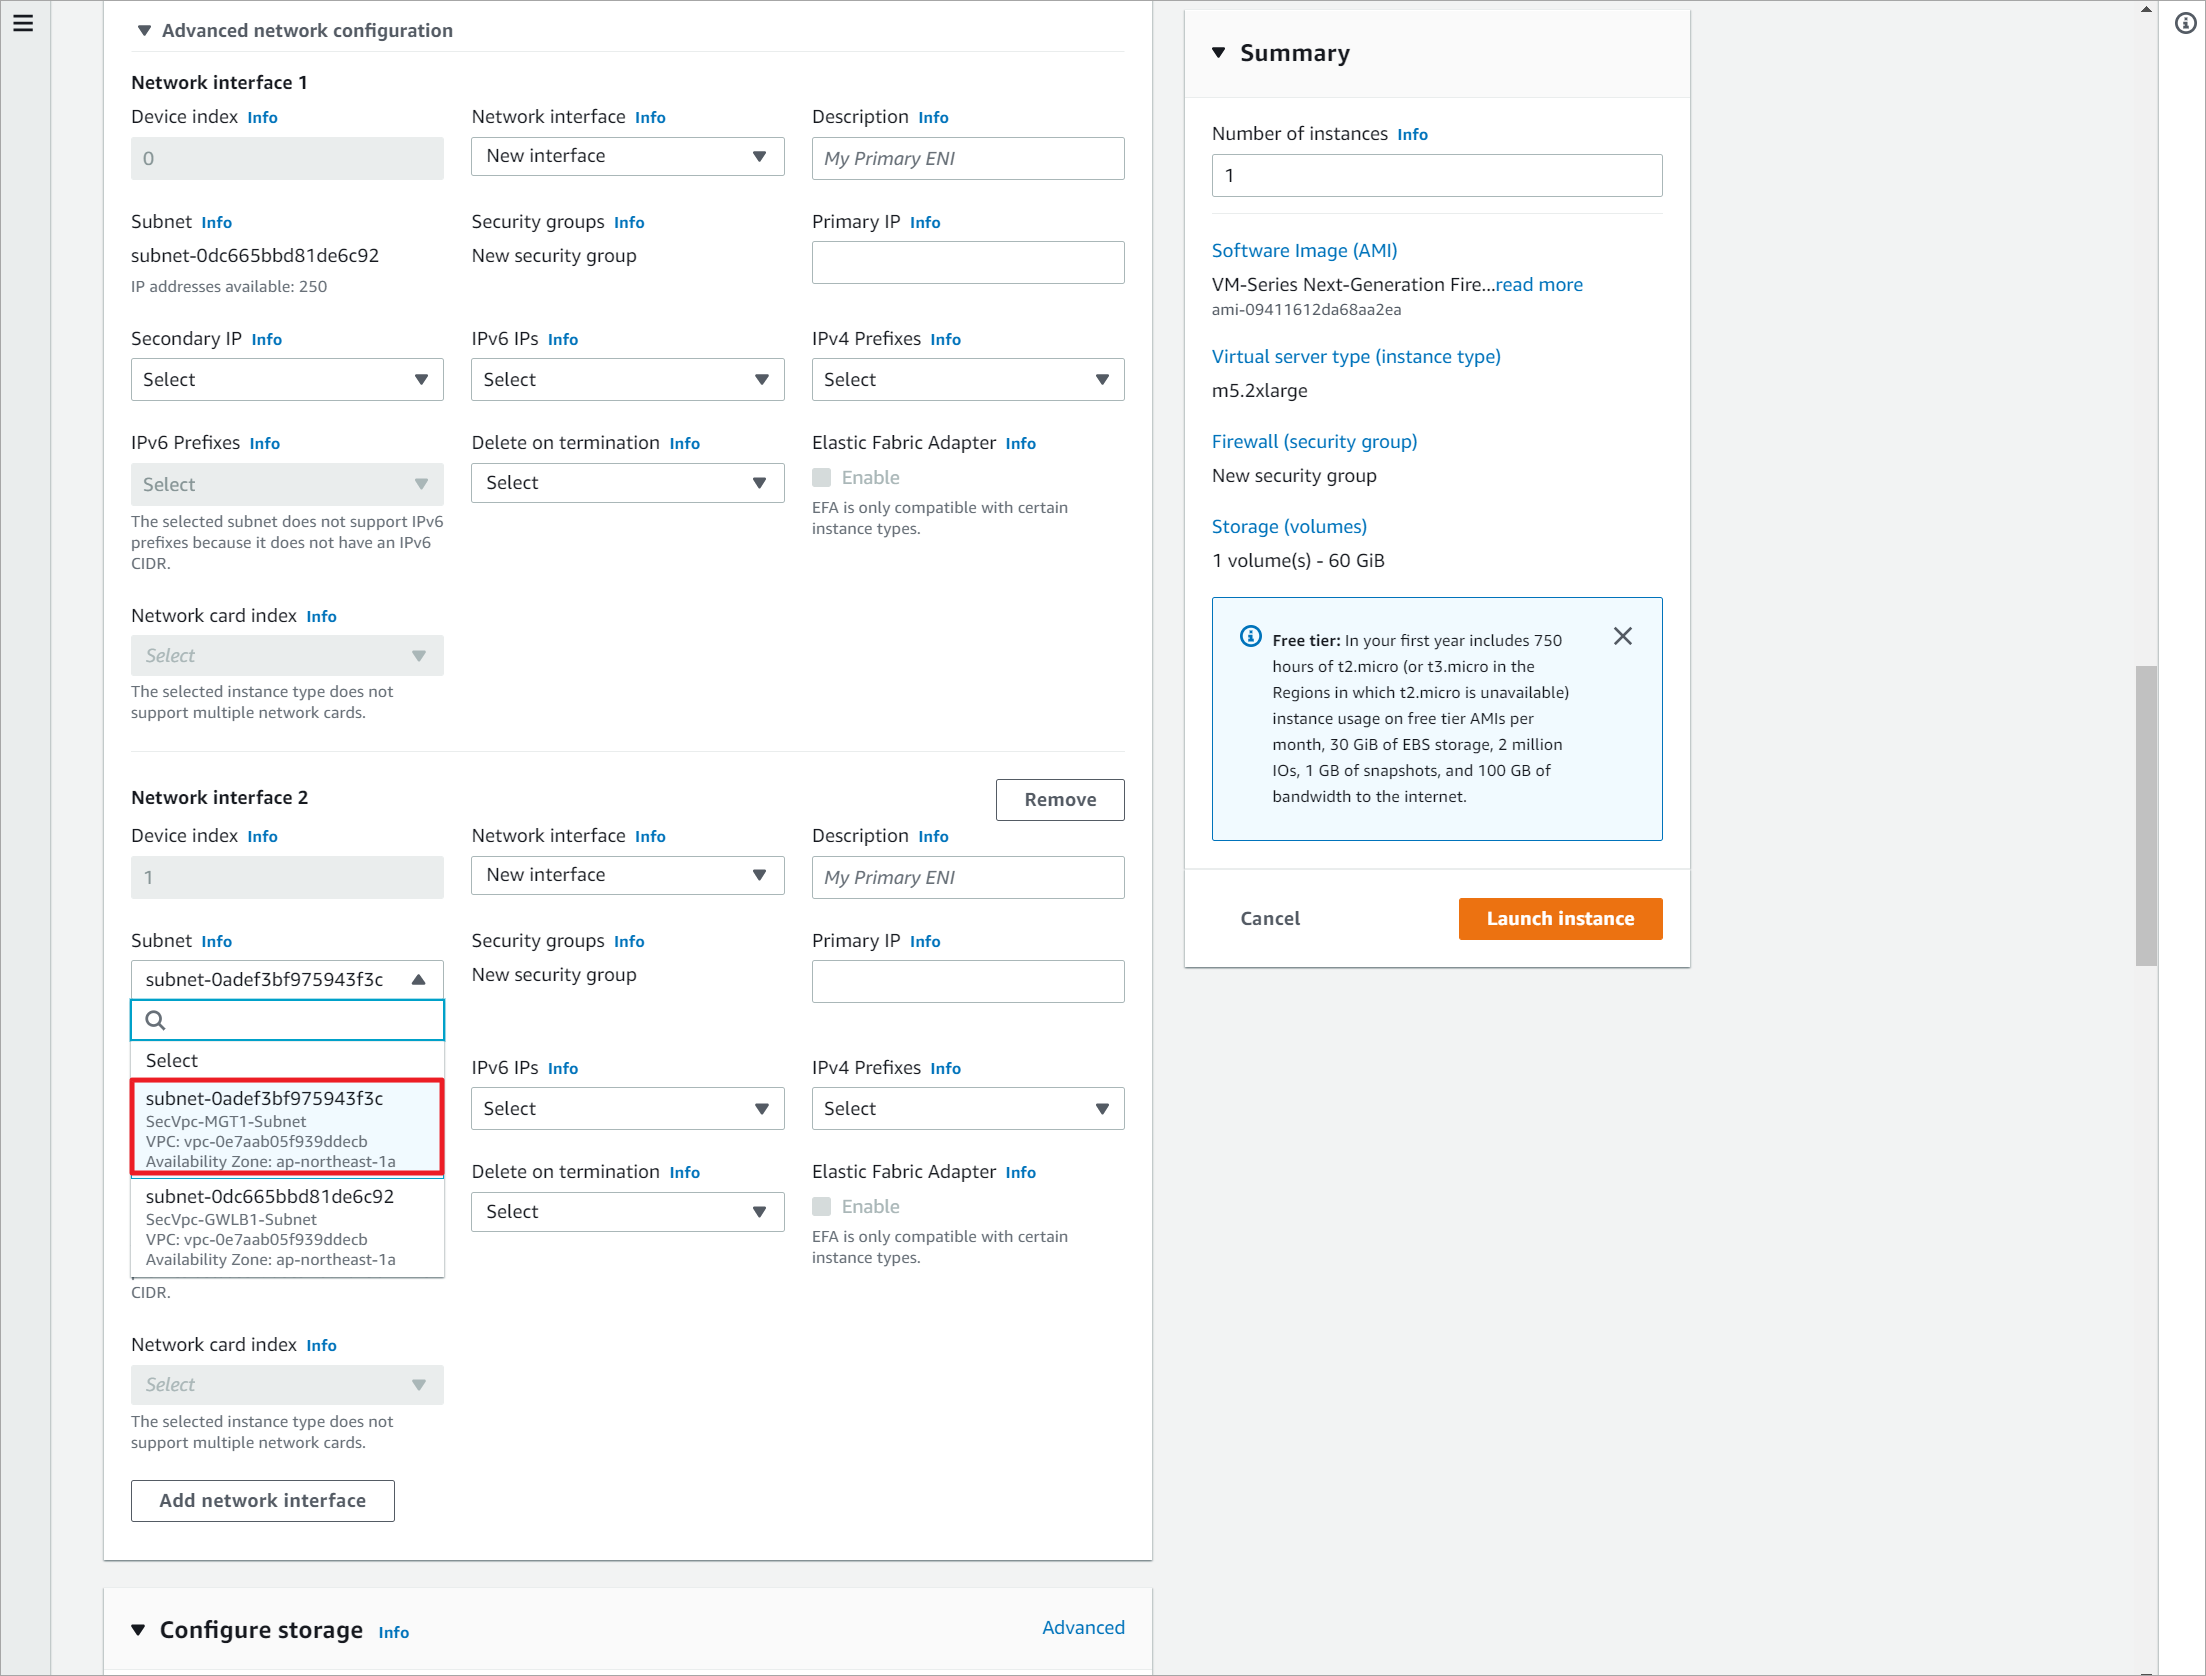This screenshot has height=1676, width=2206.
Task: Click Info beside interface 2 Elastic Fabric Adapter
Action: 1020,1173
